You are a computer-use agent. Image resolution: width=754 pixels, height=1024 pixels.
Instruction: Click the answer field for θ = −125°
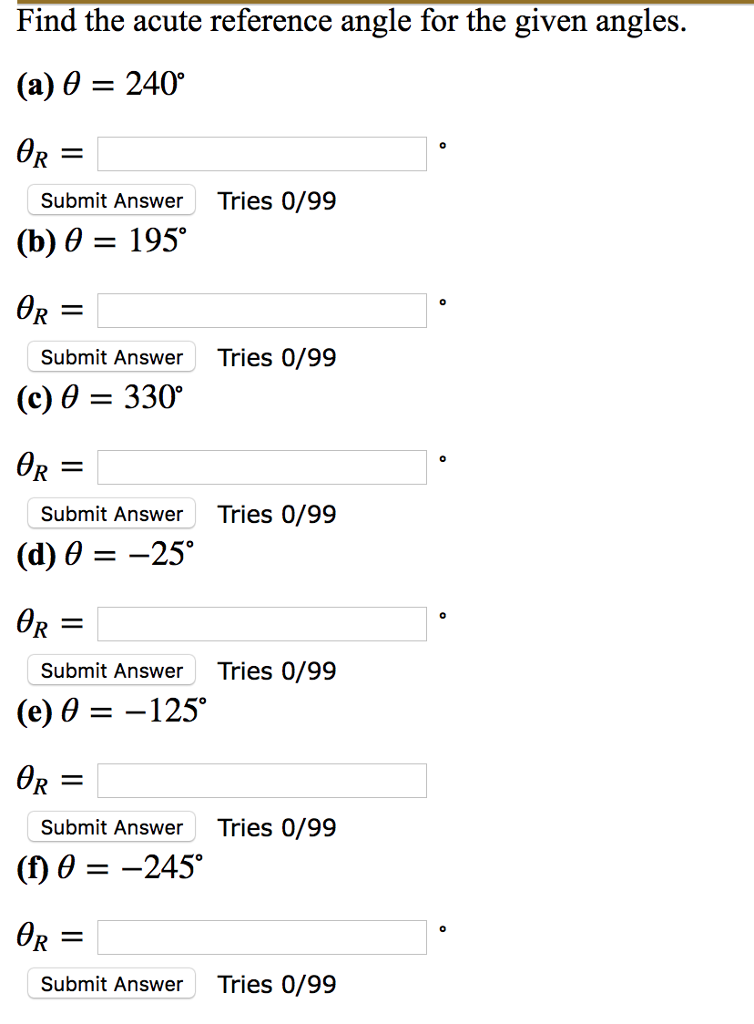(x=261, y=780)
